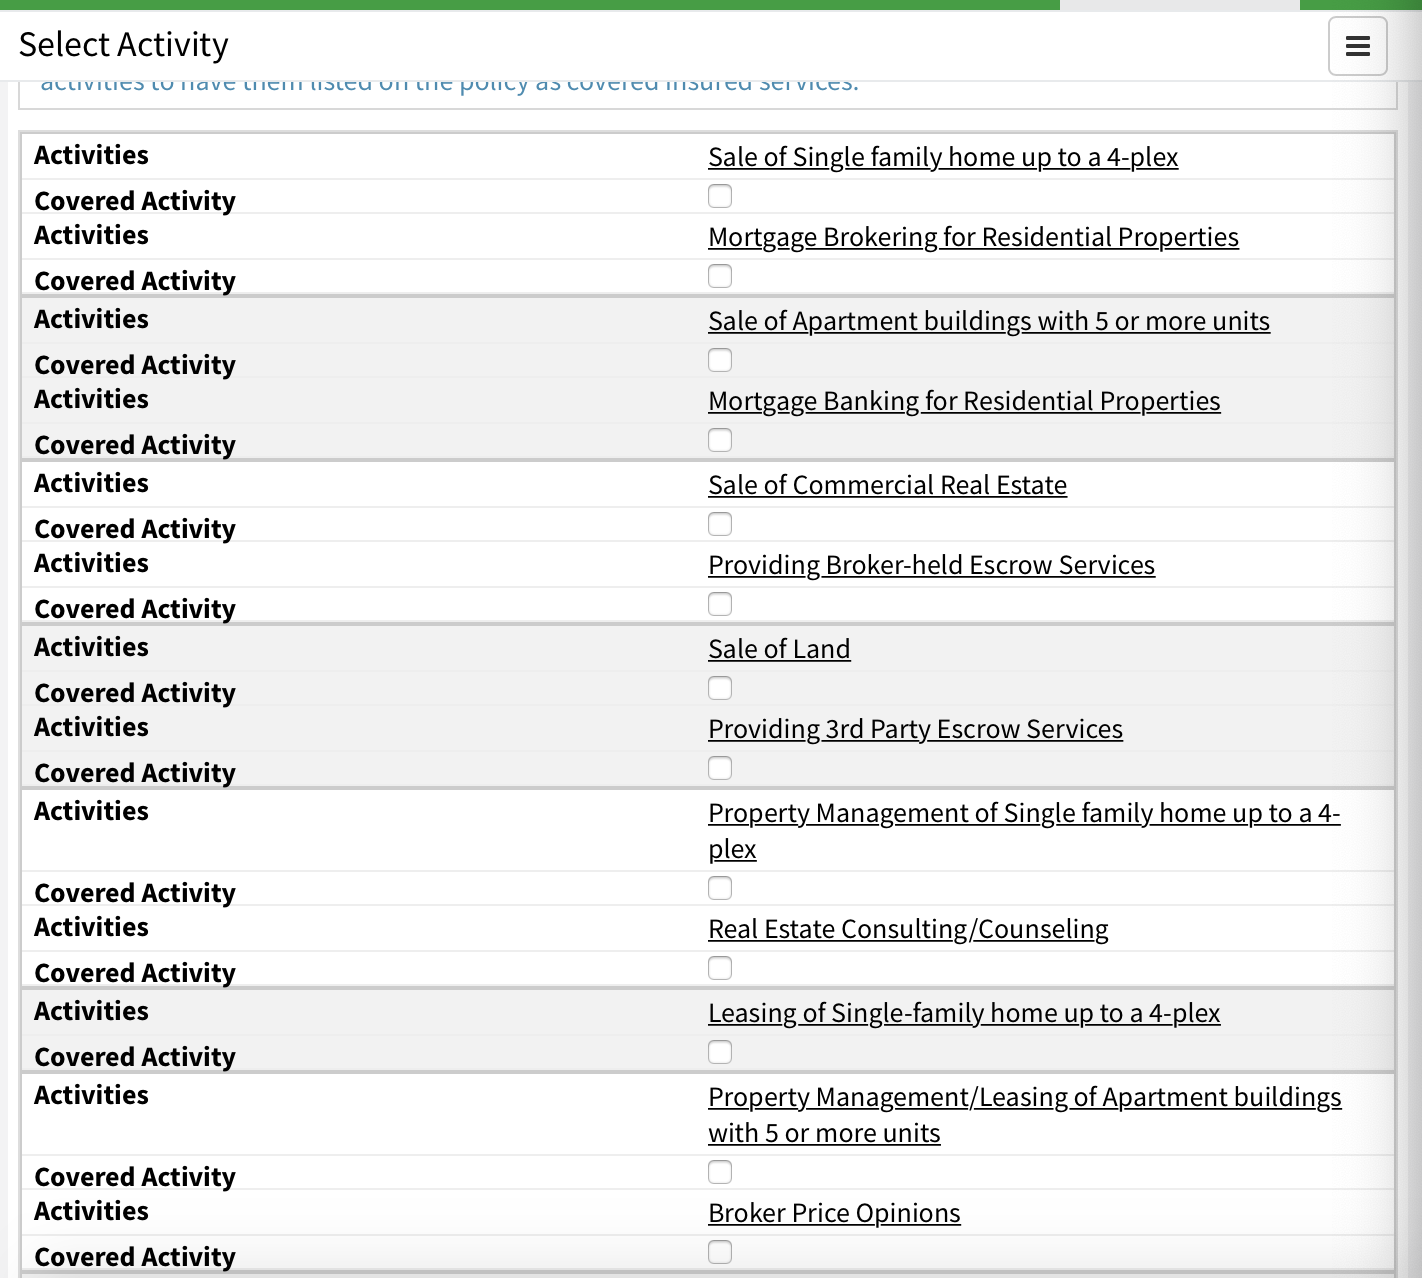Check Broker Price Opinions covered activity checkbox
The image size is (1422, 1278).
pyautogui.click(x=720, y=1252)
